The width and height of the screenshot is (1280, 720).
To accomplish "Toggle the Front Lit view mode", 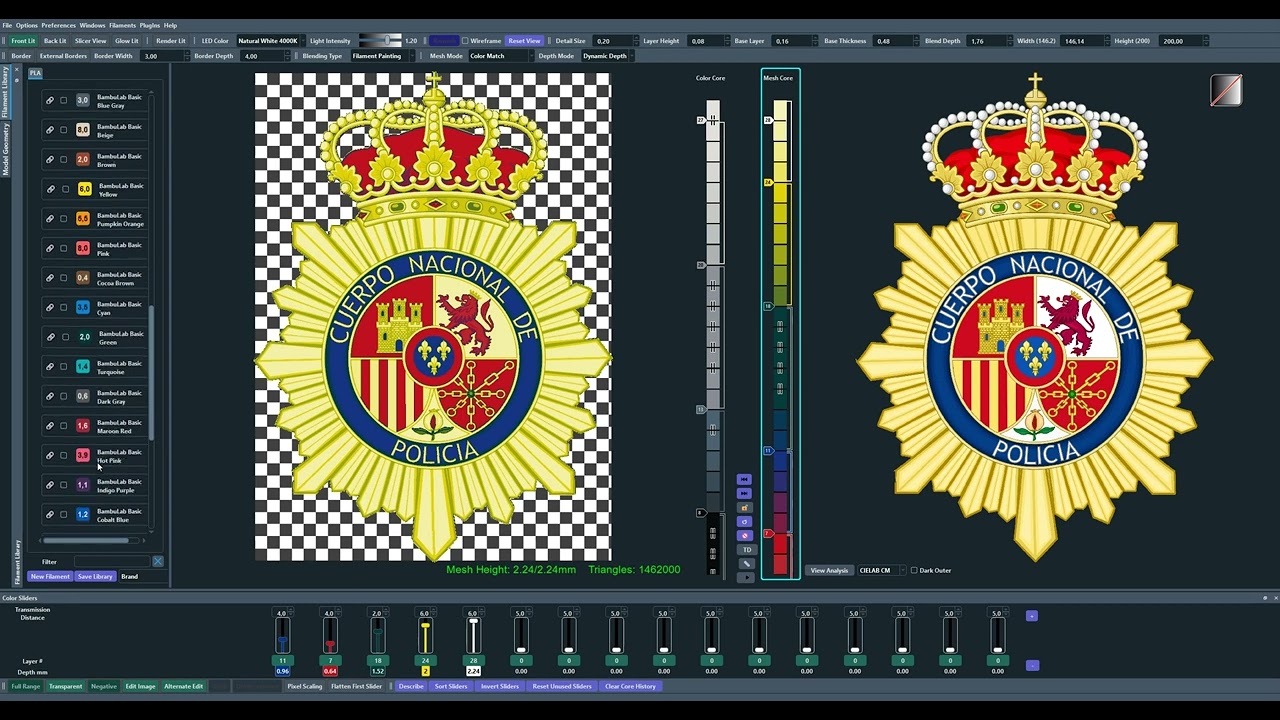I will 23,41.
